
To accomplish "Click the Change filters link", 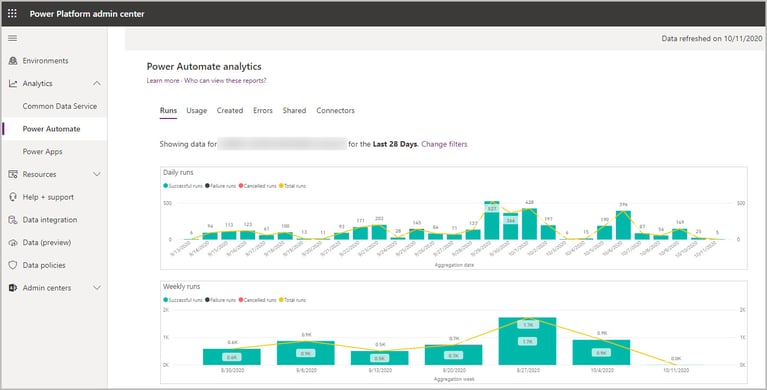I will 444,144.
